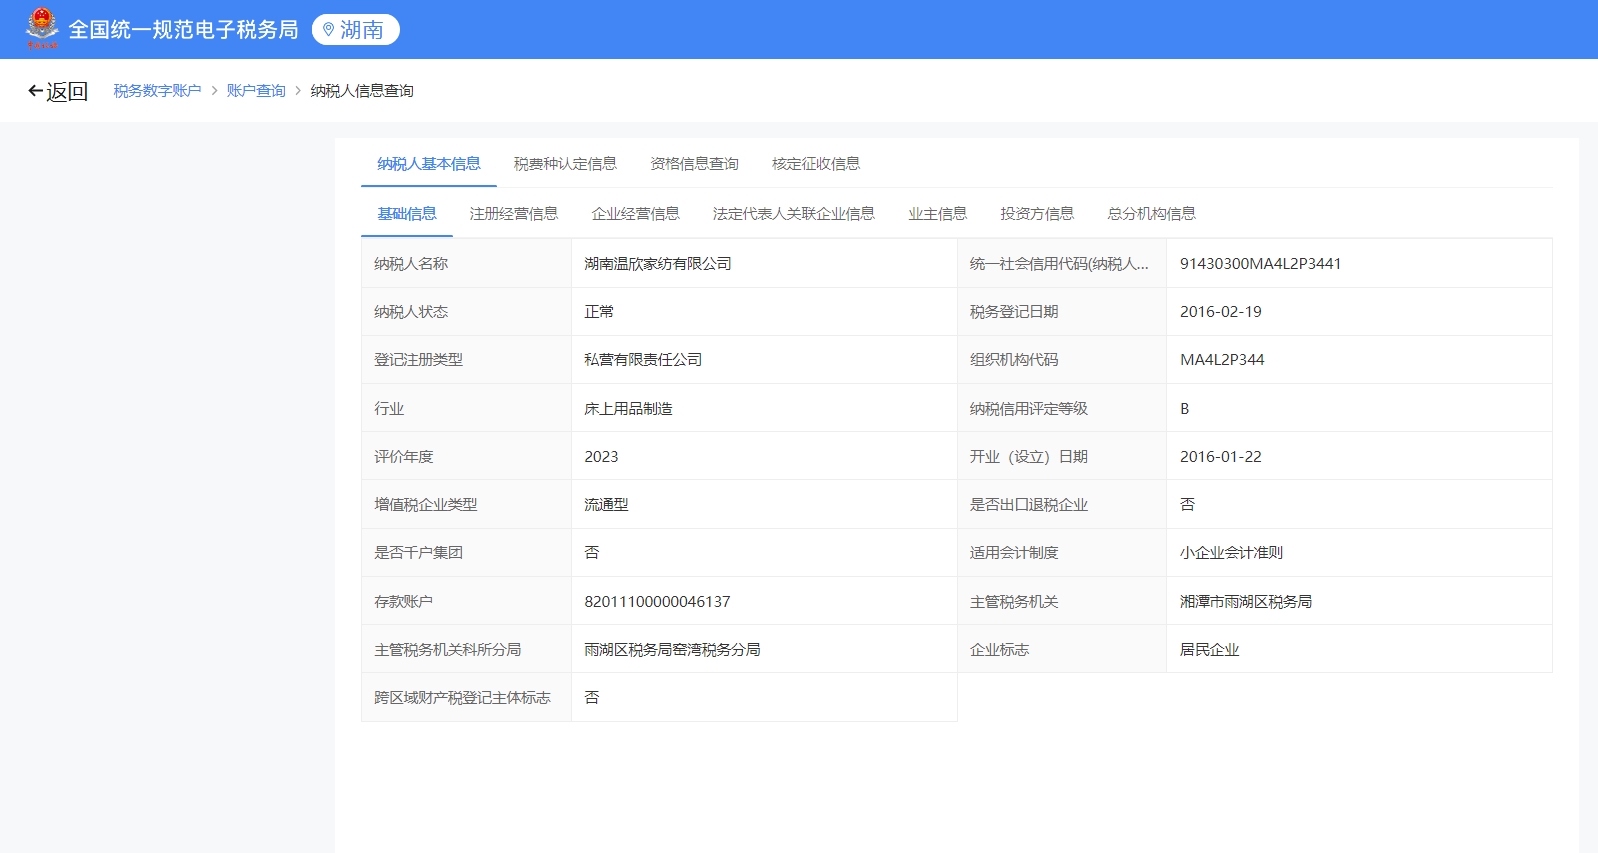Viewport: 1598px width, 853px height.
Task: Click the back arrow icon
Action: (x=35, y=91)
